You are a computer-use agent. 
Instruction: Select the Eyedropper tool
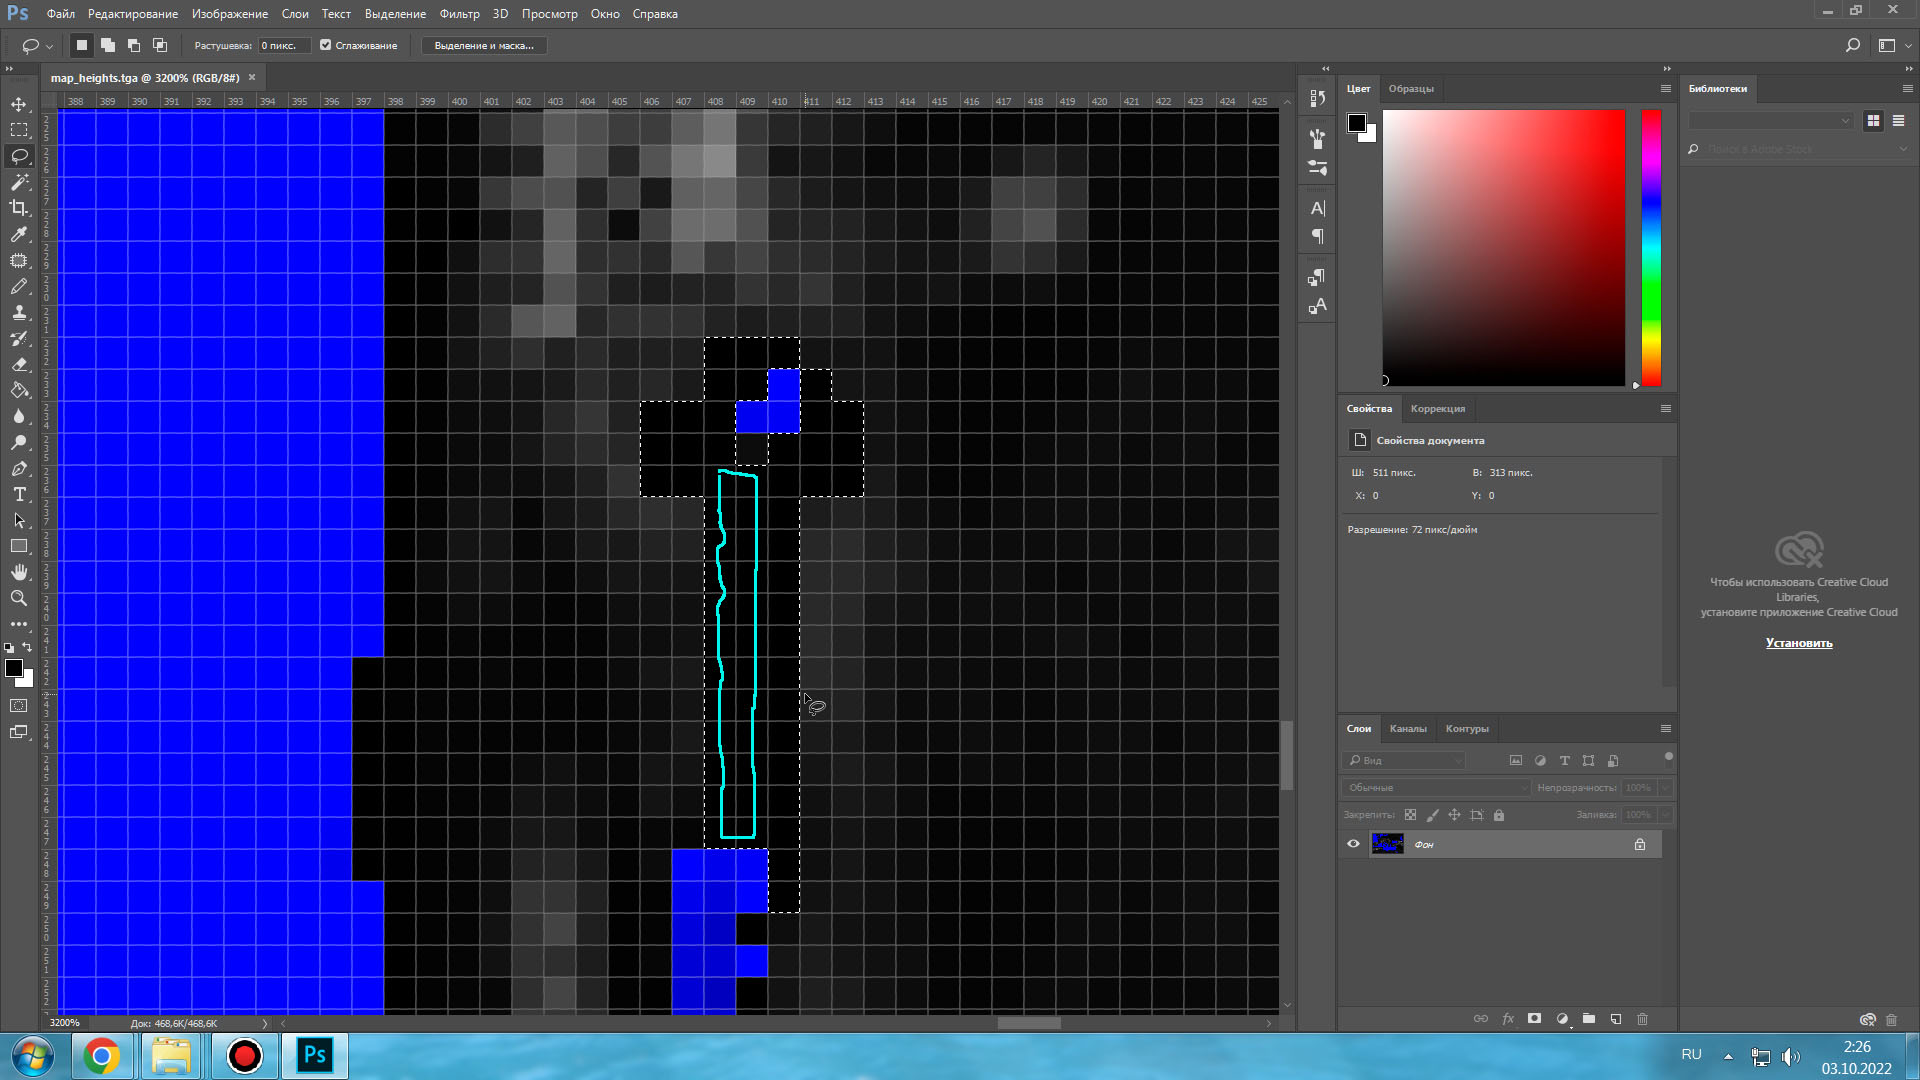(19, 234)
